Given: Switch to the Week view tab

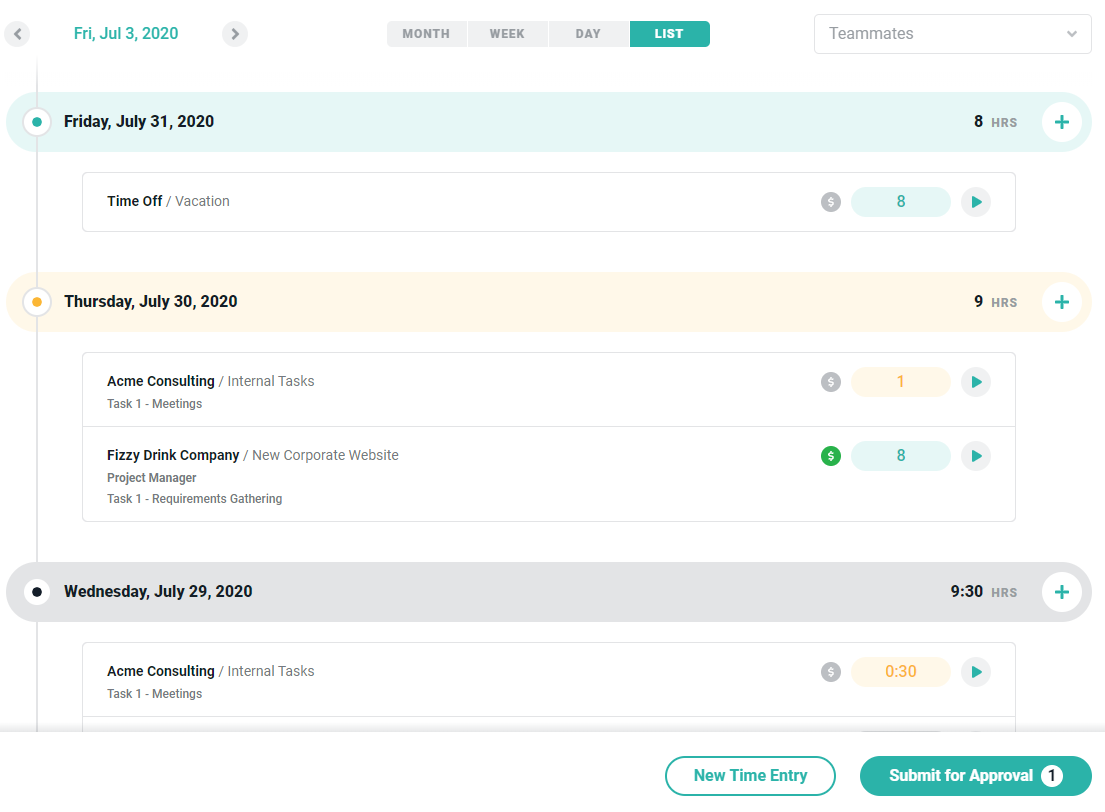Looking at the screenshot, I should click(507, 34).
